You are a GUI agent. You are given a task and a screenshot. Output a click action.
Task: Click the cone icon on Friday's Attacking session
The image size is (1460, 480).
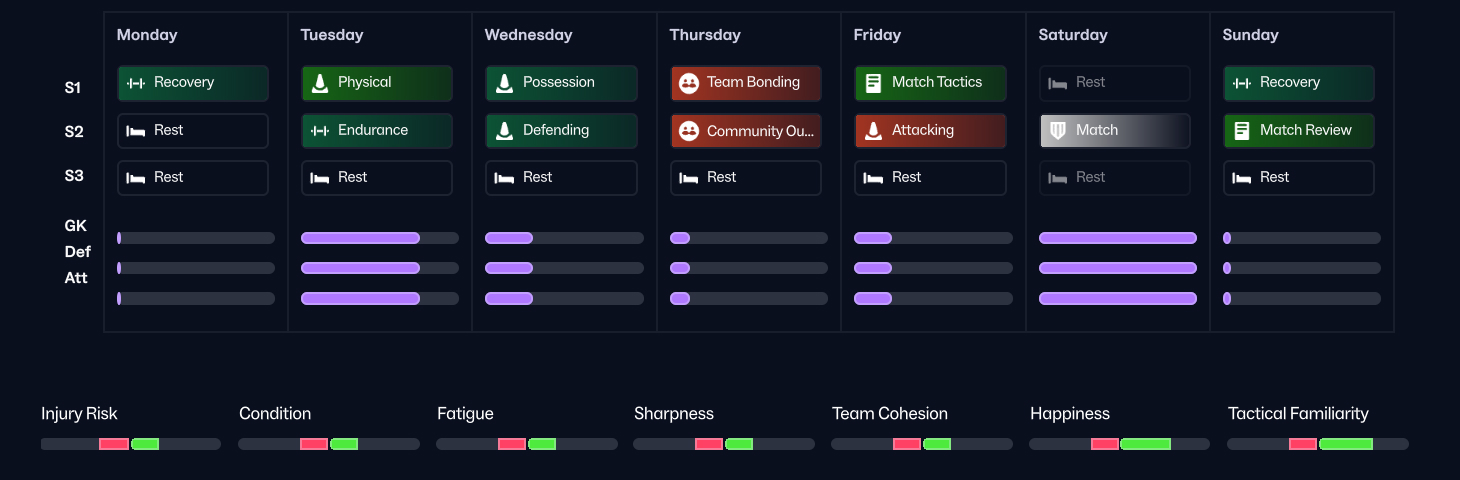pyautogui.click(x=873, y=131)
